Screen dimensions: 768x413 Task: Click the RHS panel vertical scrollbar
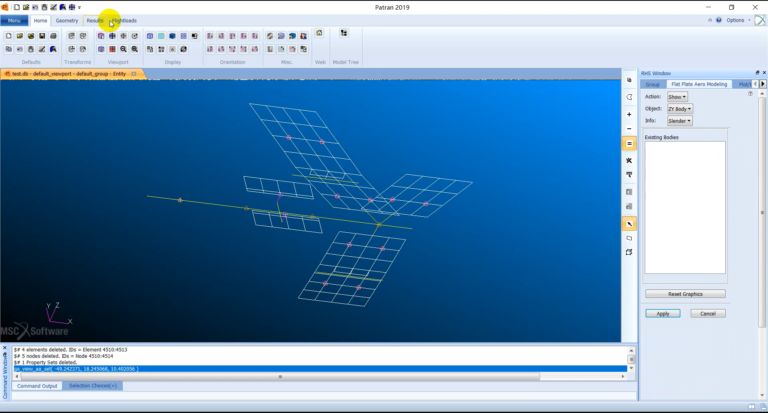tap(762, 213)
